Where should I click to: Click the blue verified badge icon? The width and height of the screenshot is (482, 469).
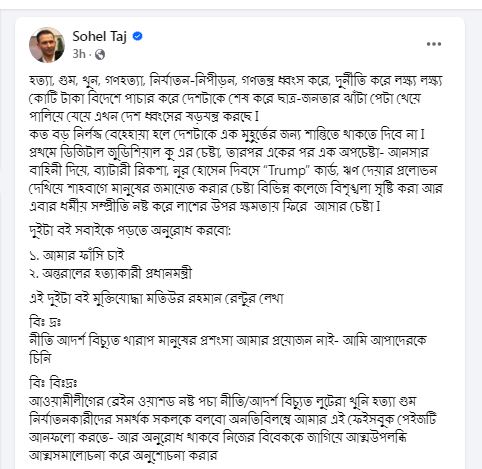tap(137, 36)
